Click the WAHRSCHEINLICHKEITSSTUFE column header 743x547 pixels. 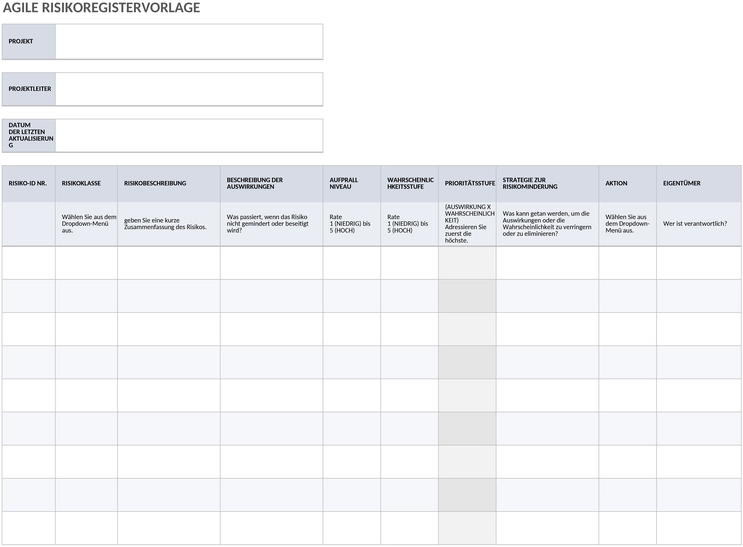[409, 183]
